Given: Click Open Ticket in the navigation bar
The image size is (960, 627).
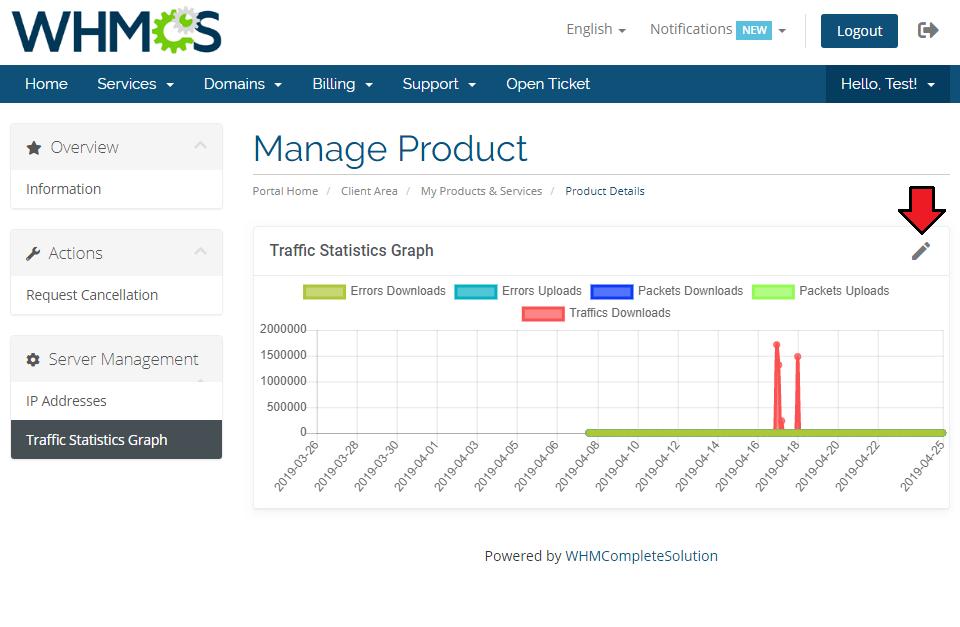Looking at the screenshot, I should pos(548,84).
